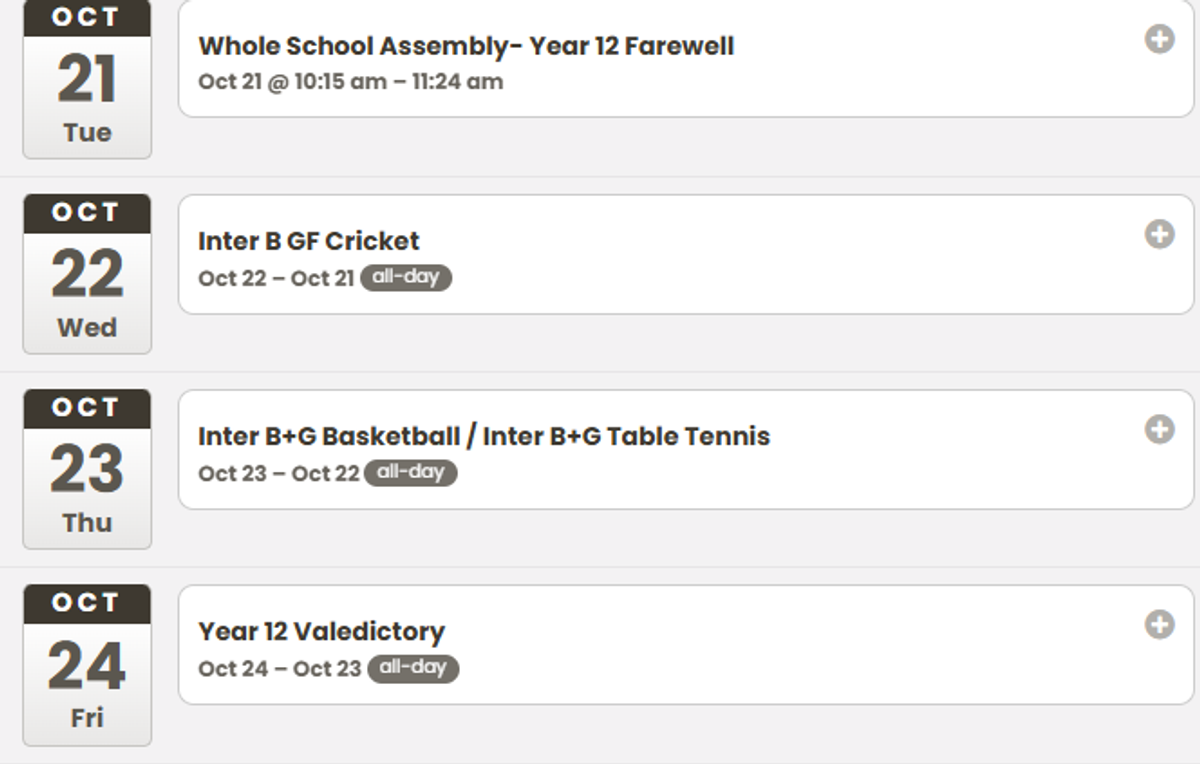Viewport: 1200px width, 764px height.
Task: Click the all-day badge on the Basketball event
Action: [x=410, y=472]
